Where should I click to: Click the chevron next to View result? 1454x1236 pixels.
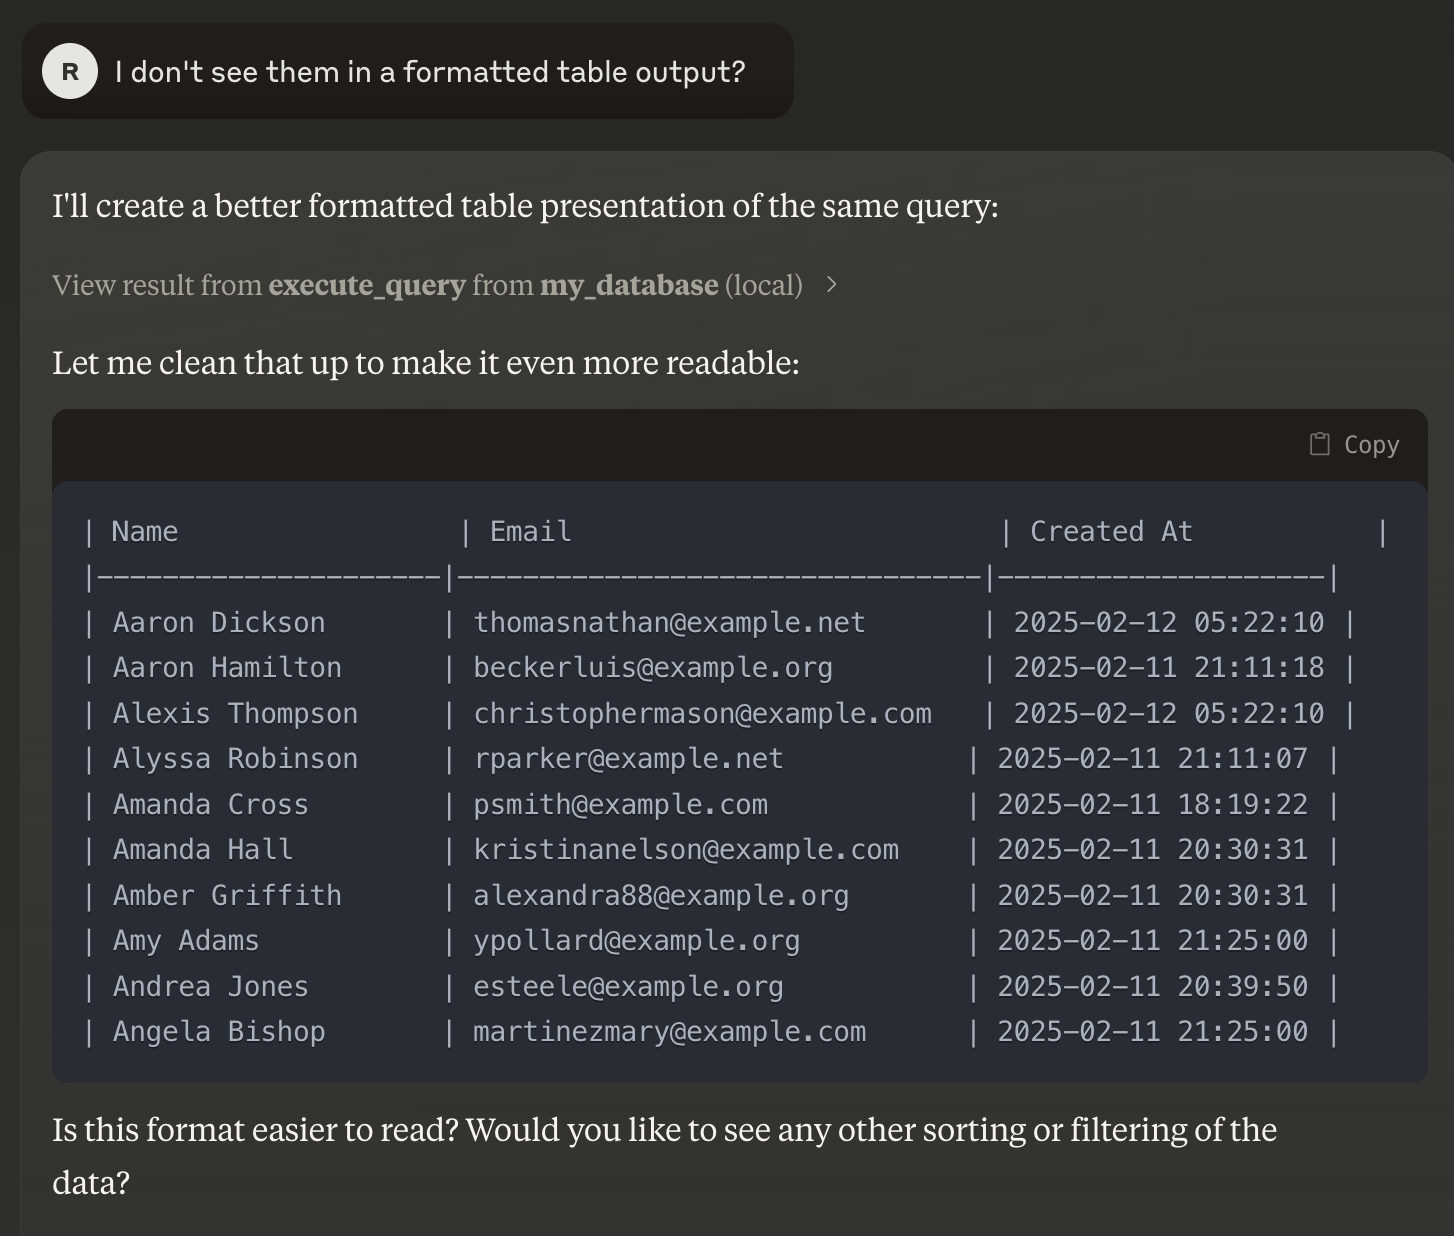point(831,285)
